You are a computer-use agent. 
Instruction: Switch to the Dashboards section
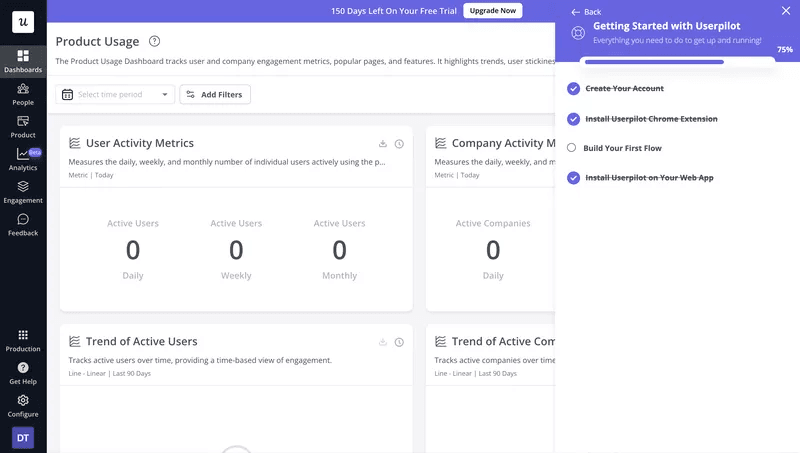click(x=23, y=61)
